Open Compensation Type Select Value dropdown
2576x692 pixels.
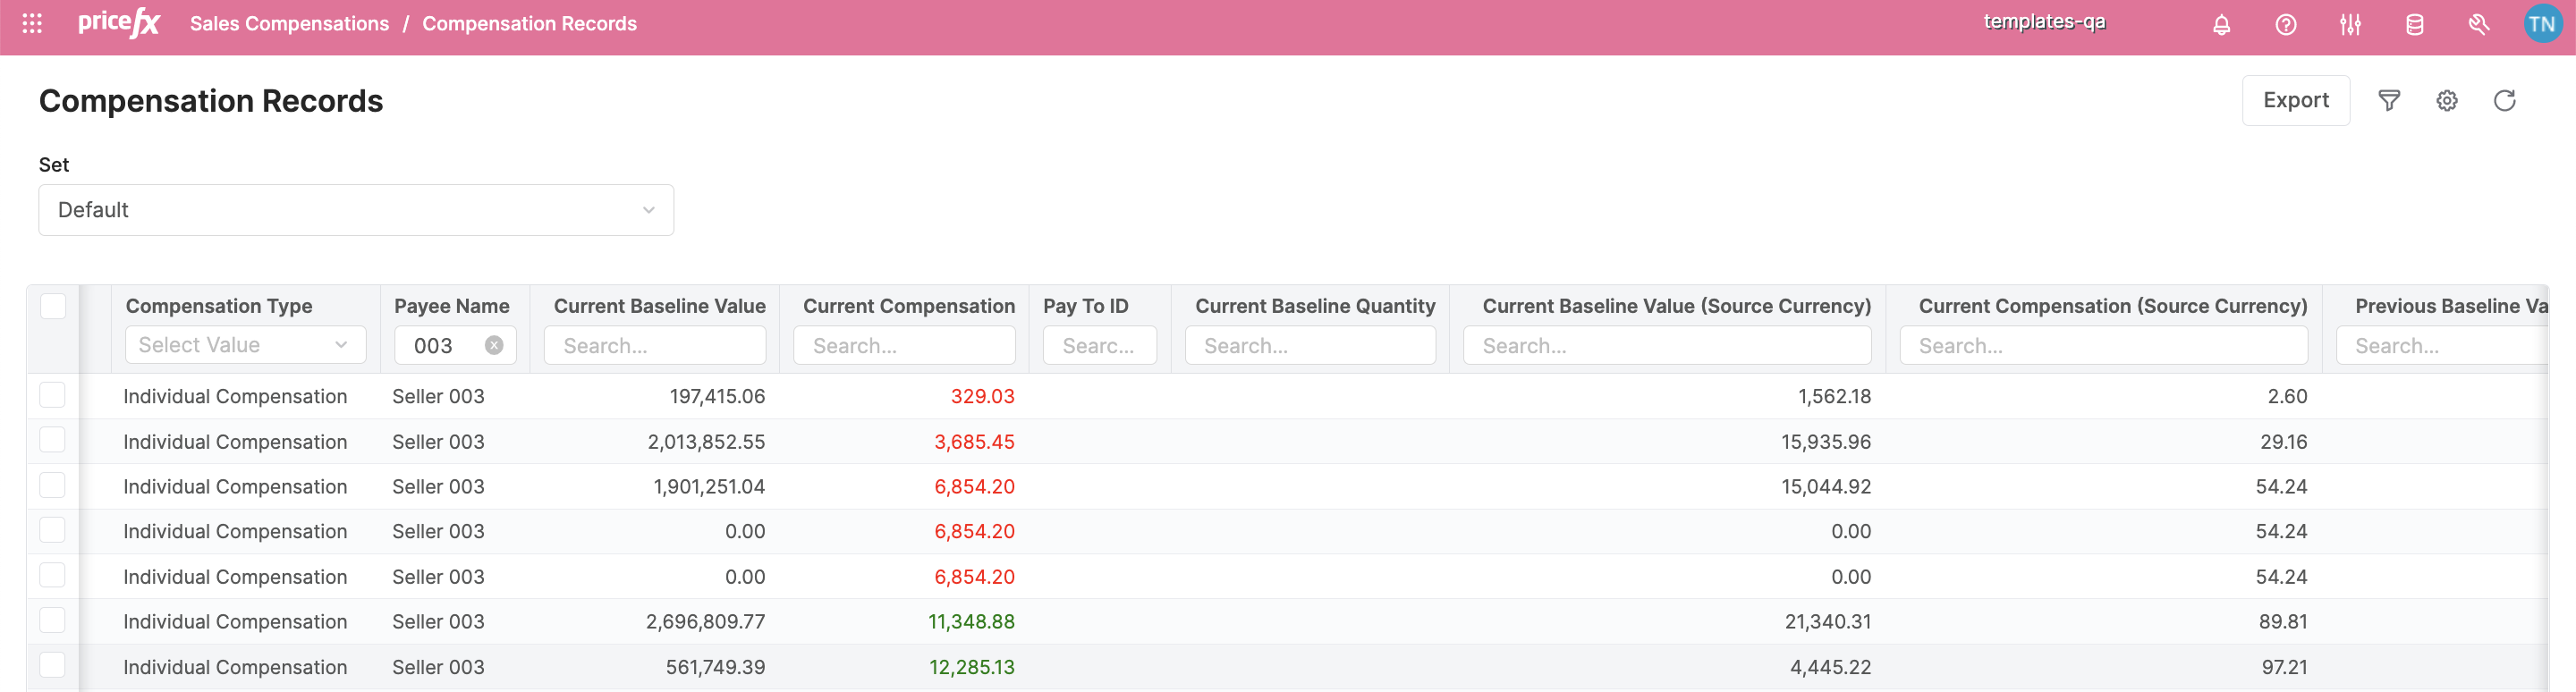[245, 345]
